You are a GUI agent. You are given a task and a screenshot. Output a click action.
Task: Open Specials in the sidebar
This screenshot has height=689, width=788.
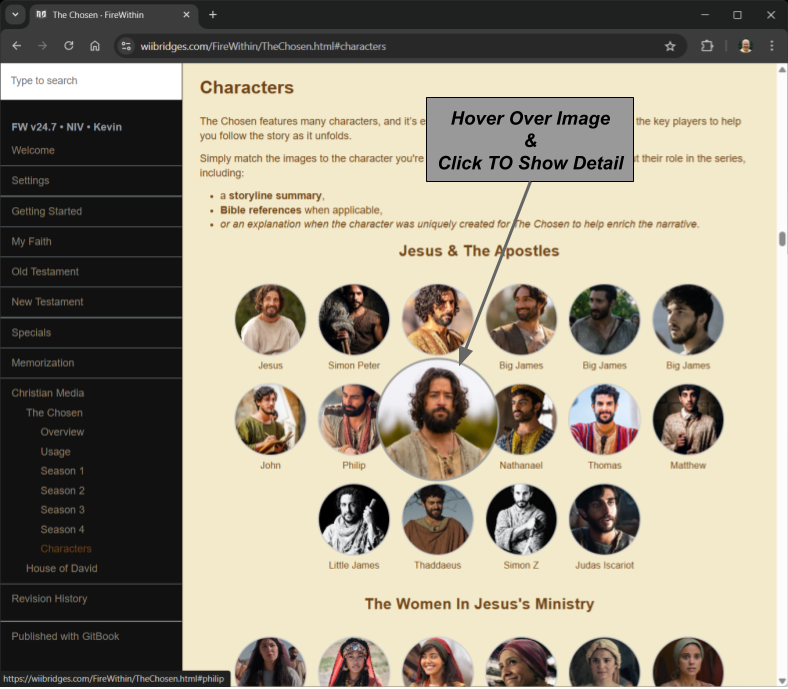click(x=31, y=333)
